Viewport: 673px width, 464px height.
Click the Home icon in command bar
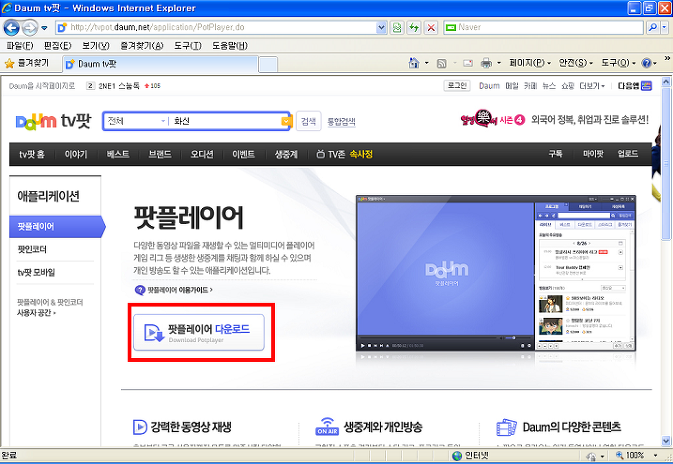pyautogui.click(x=414, y=63)
